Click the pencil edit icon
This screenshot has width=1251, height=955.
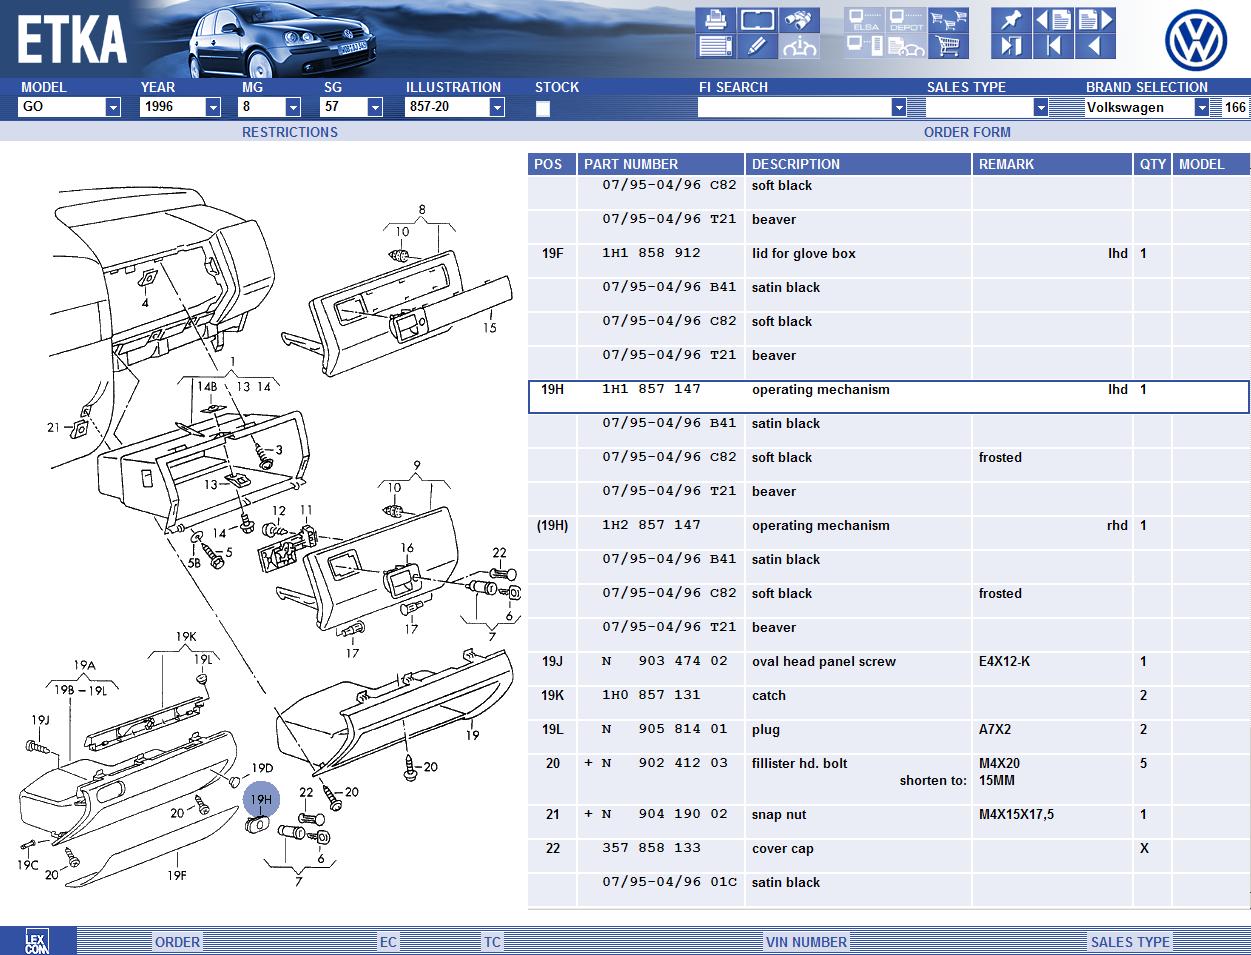757,46
